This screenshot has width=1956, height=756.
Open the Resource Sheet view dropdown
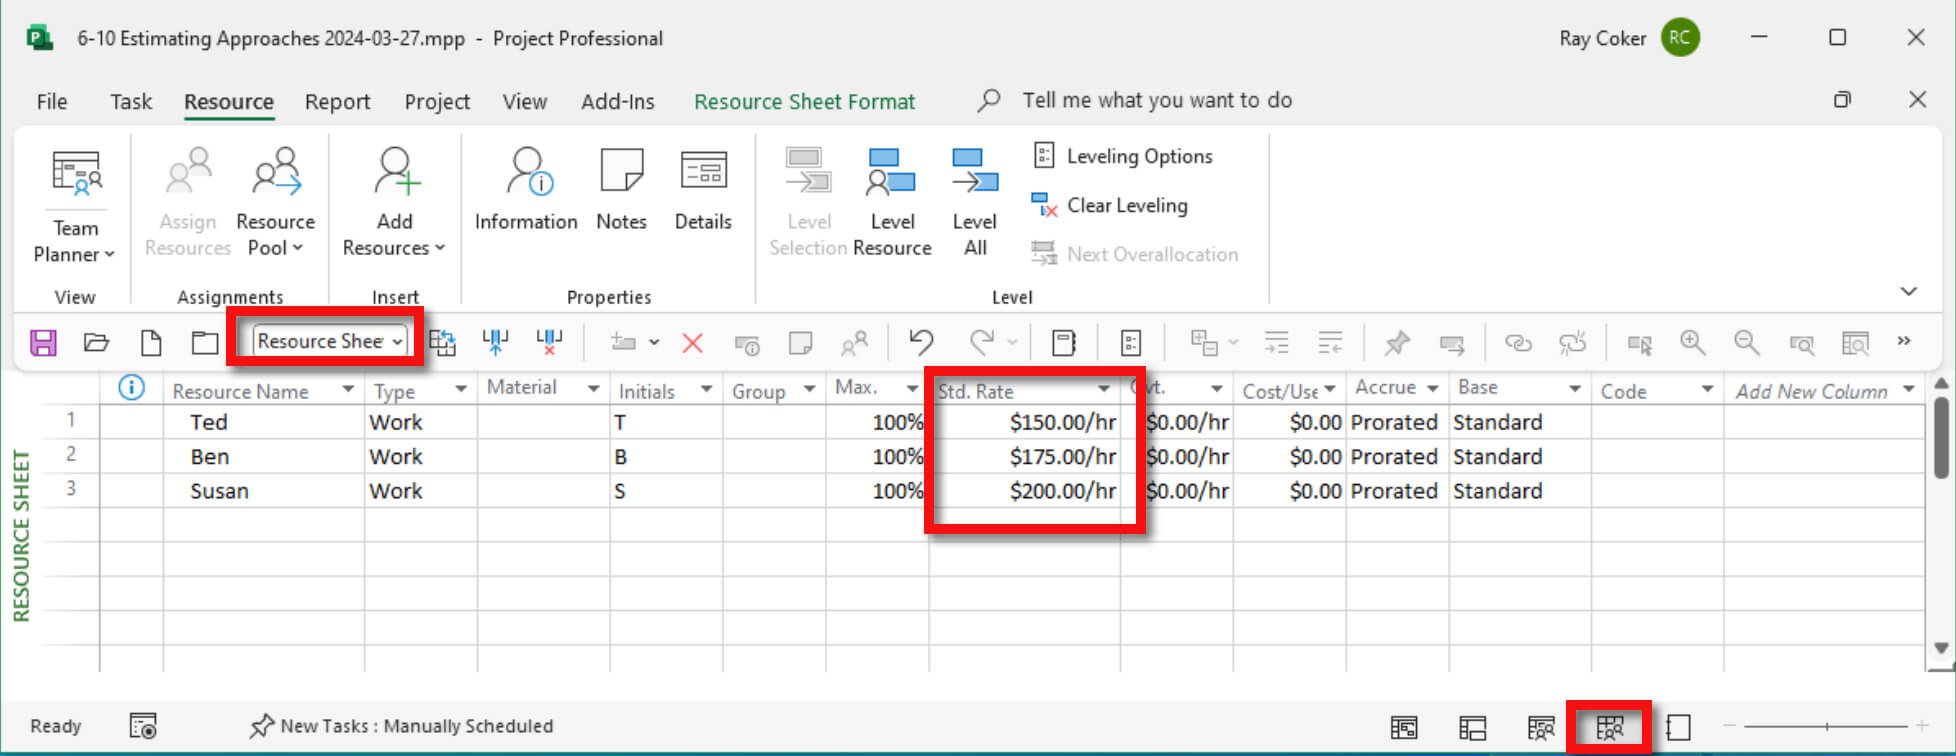click(x=397, y=342)
